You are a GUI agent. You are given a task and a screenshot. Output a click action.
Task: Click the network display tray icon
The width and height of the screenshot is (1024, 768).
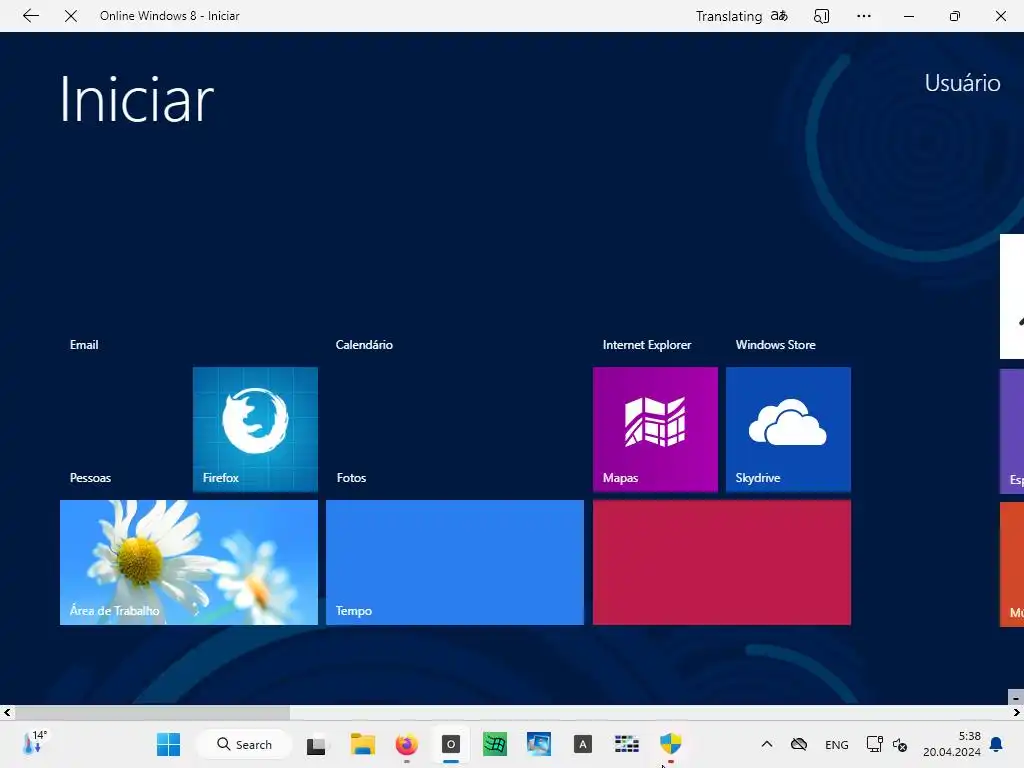click(x=874, y=744)
